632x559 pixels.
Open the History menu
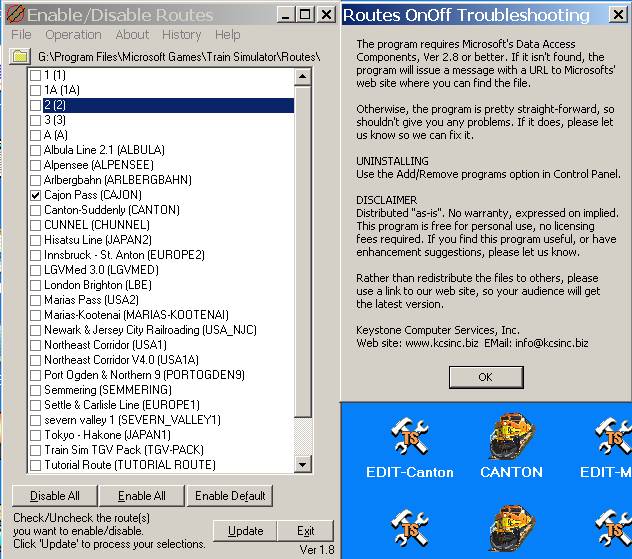181,35
